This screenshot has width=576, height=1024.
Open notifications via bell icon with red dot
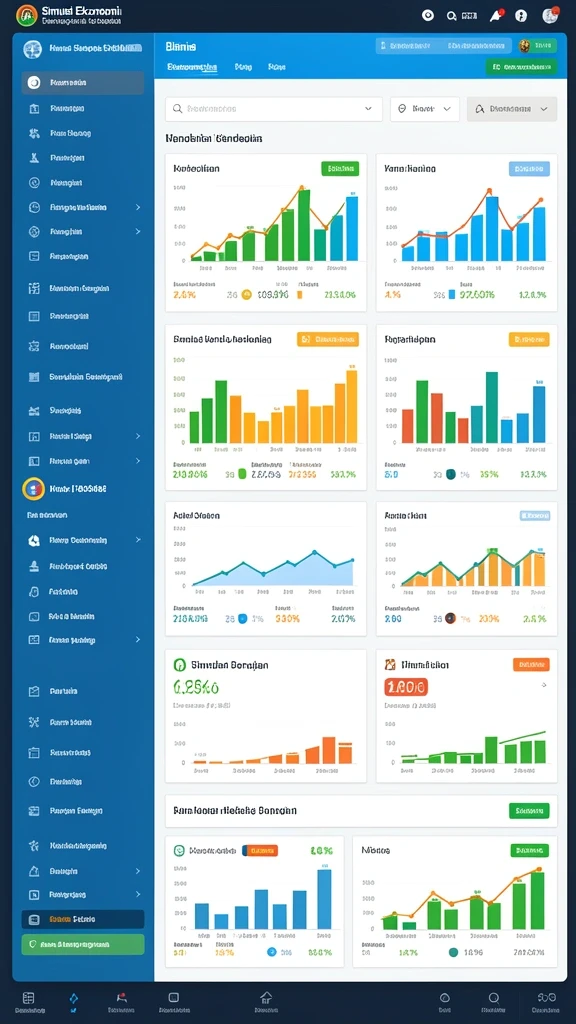[496, 16]
